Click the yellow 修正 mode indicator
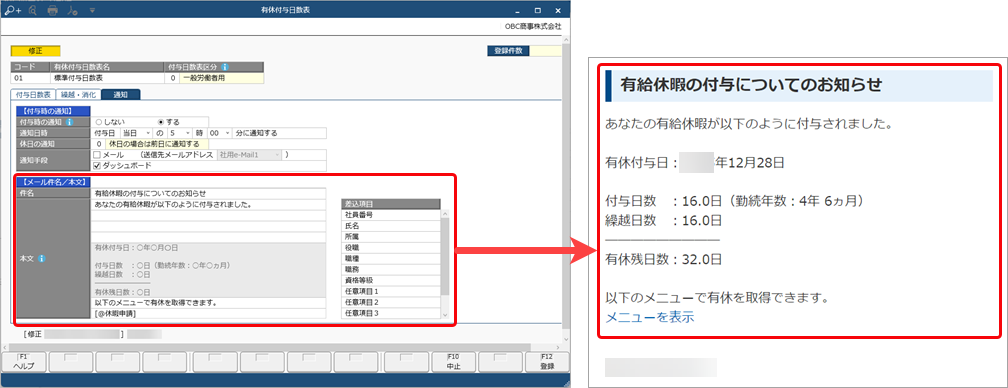The width and height of the screenshot is (1008, 388). click(35, 51)
